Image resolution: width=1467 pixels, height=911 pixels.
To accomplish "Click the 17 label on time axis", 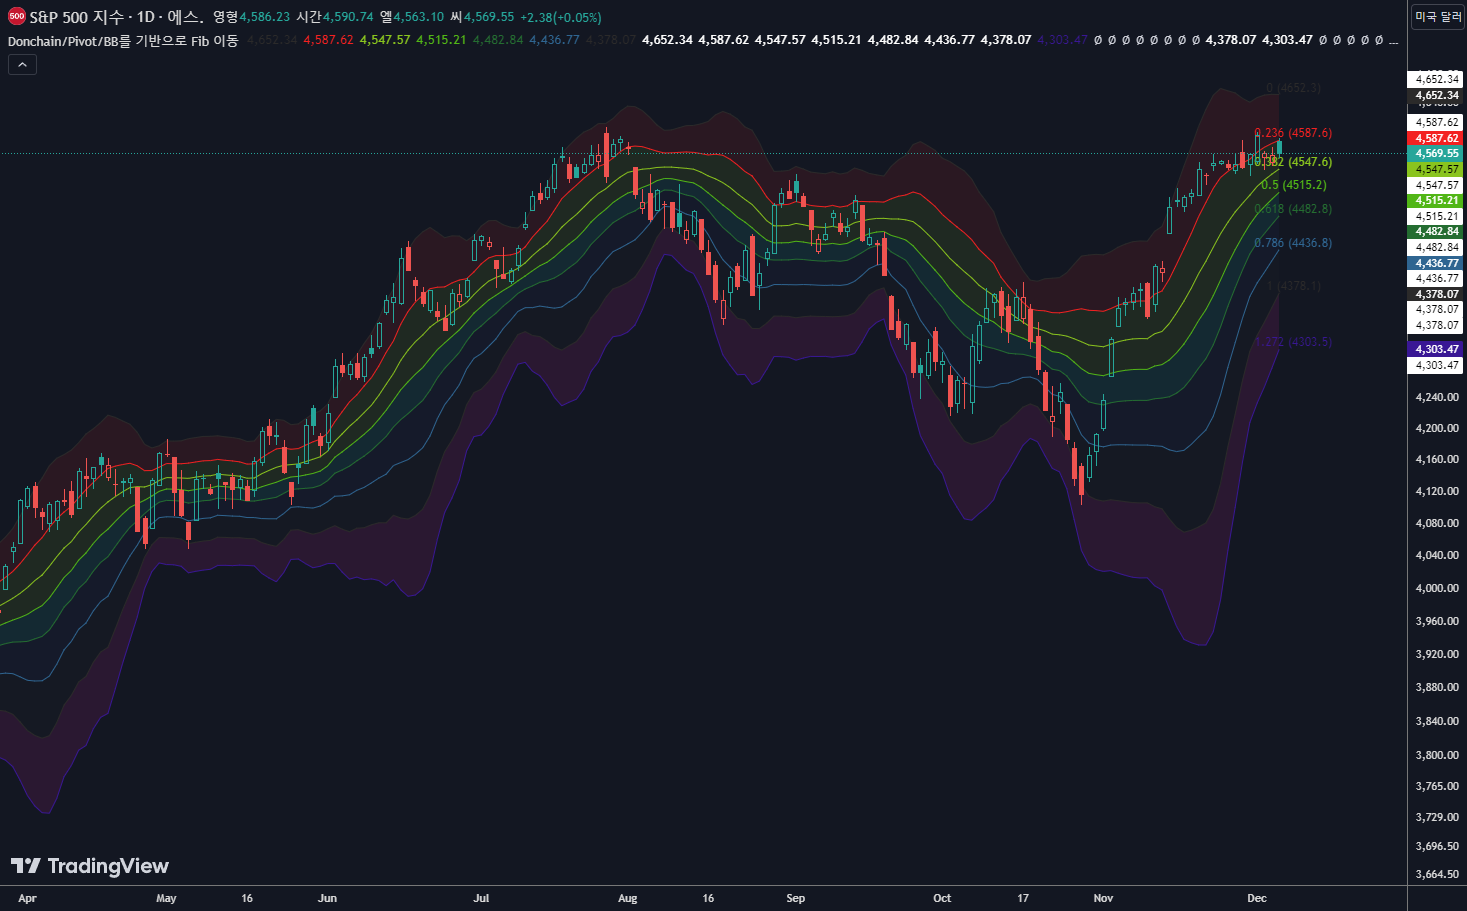I will tap(1023, 898).
